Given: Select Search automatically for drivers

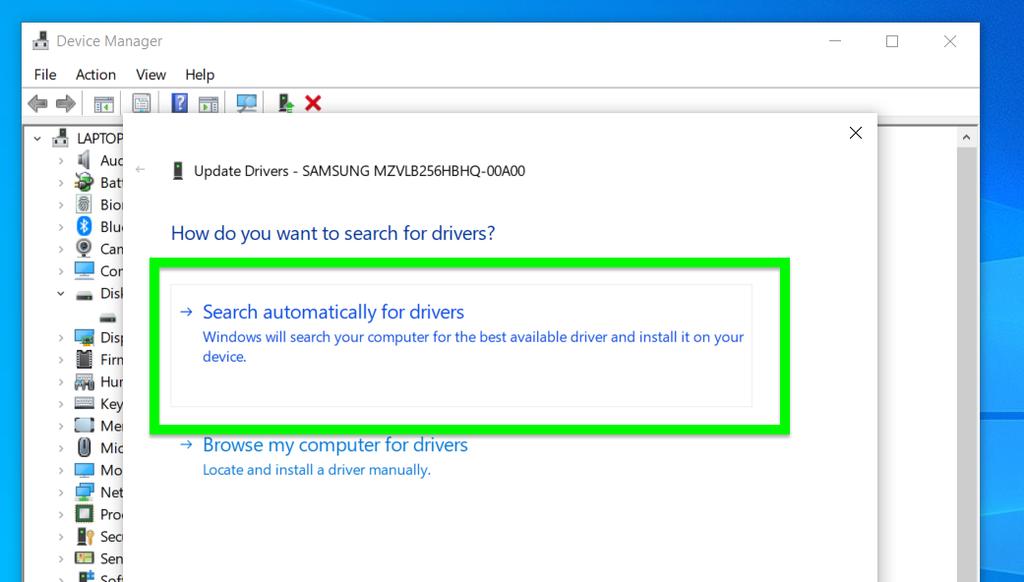Looking at the screenshot, I should click(333, 311).
